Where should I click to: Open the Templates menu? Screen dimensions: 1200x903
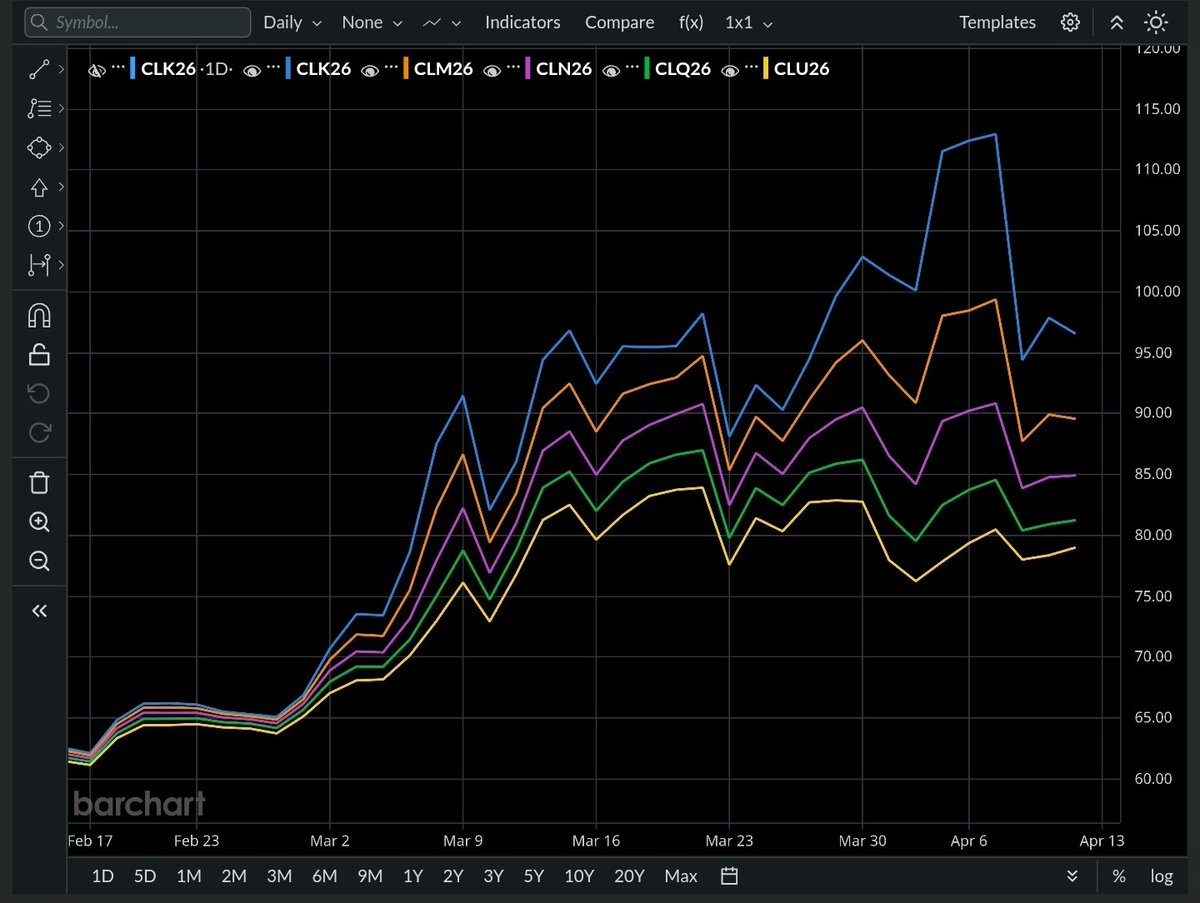[997, 22]
